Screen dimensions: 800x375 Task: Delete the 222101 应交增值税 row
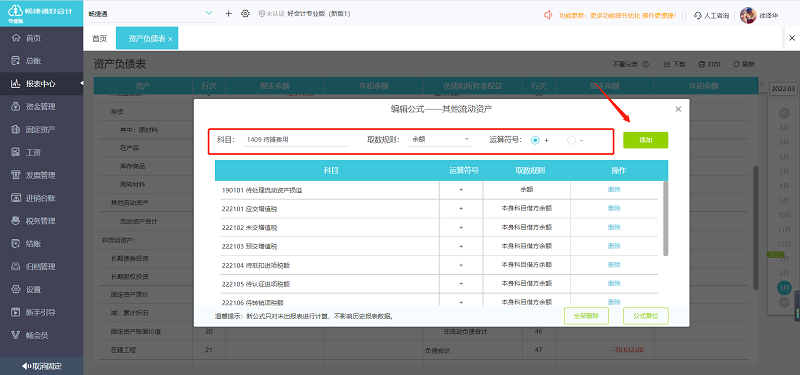(614, 208)
